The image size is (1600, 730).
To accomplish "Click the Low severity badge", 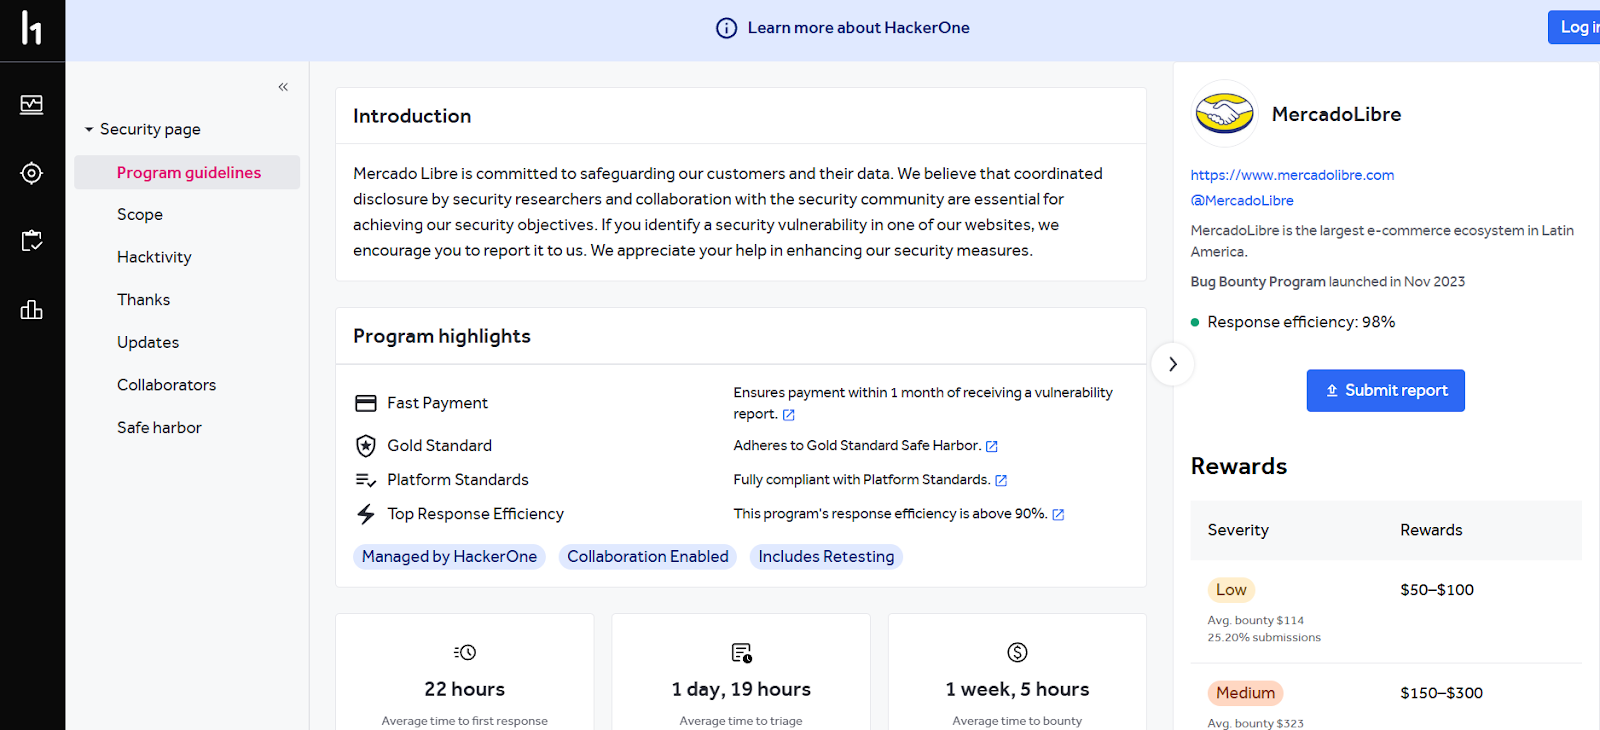I will click(1231, 590).
